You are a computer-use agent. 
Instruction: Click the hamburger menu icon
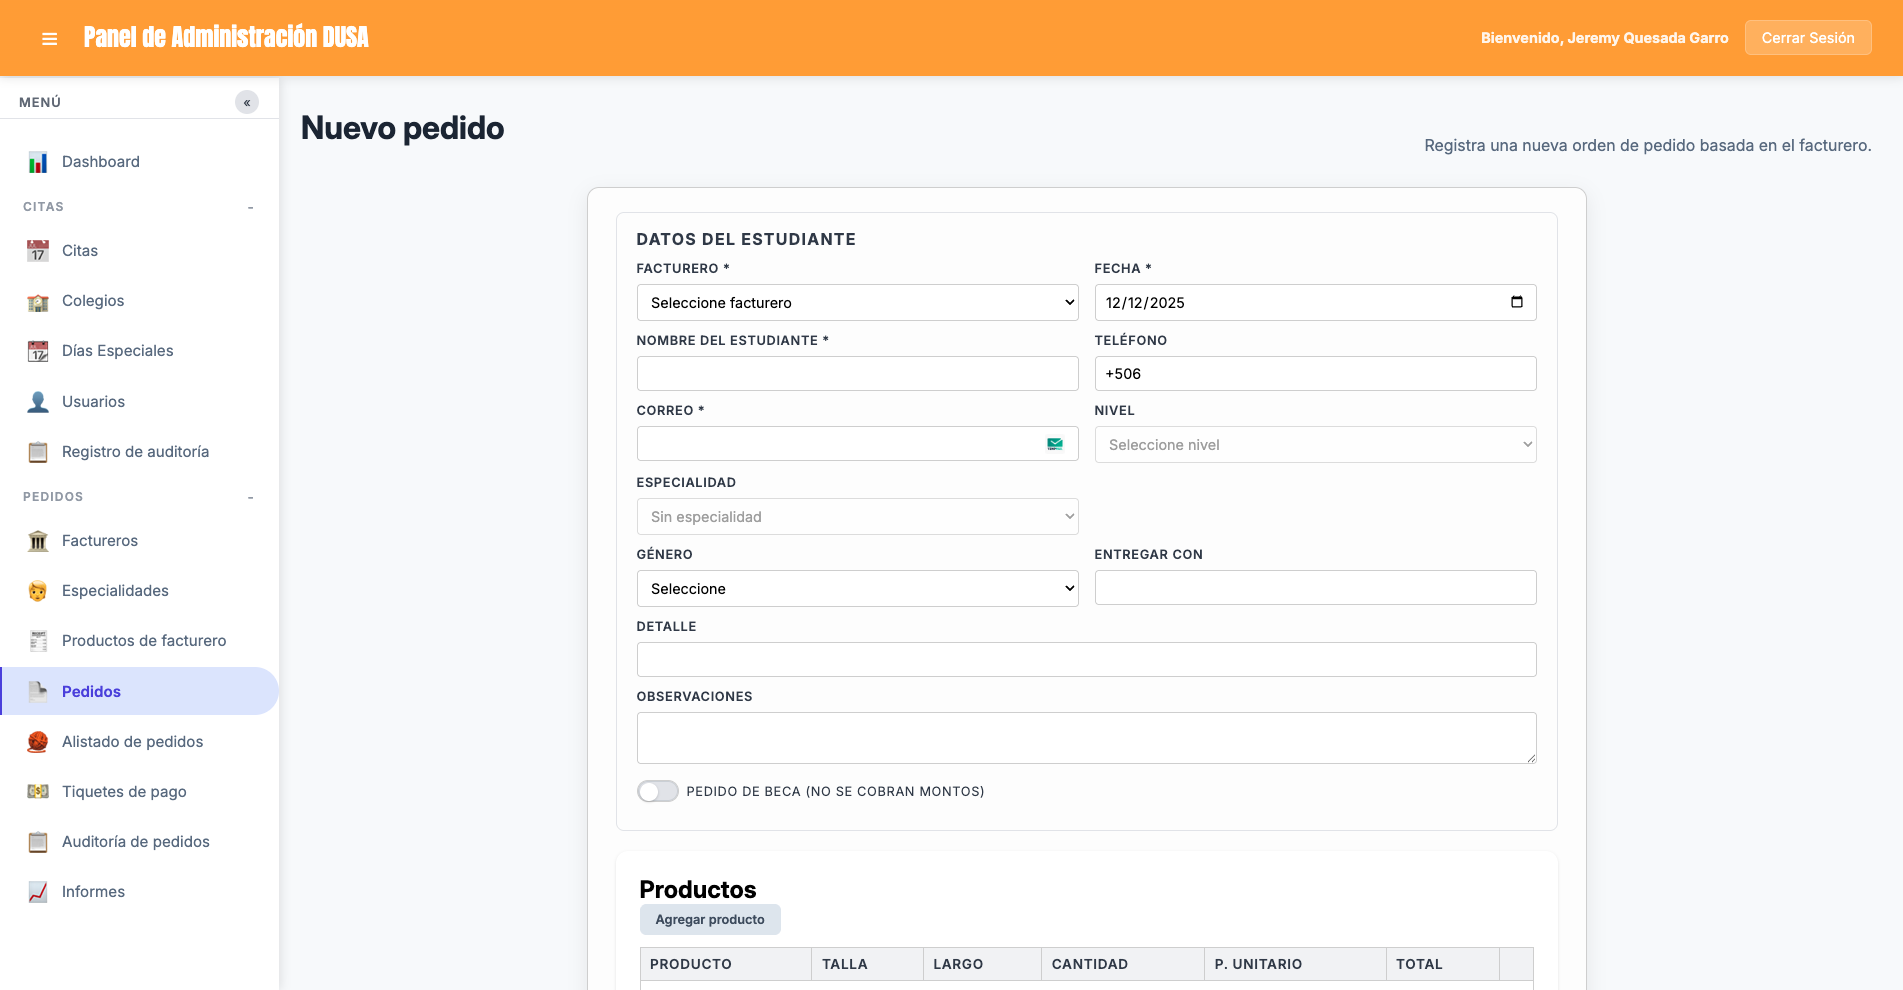click(x=49, y=39)
